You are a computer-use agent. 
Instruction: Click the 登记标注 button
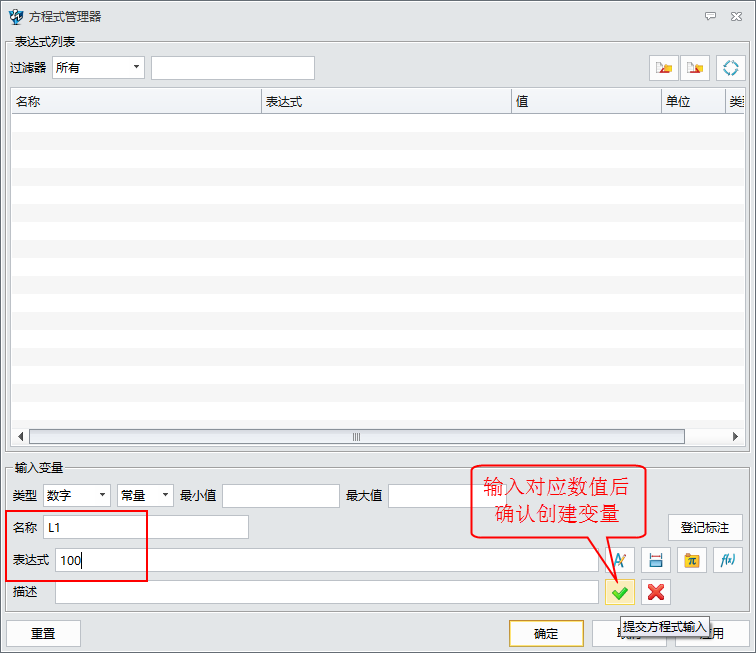pos(705,527)
